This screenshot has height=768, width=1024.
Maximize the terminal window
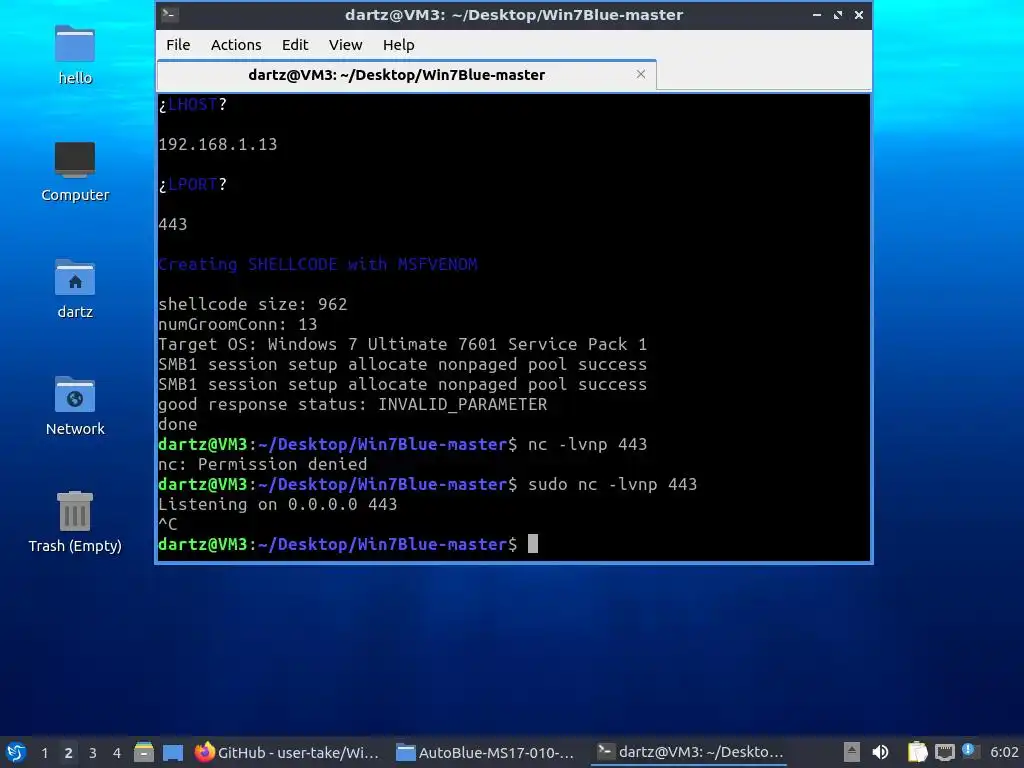click(x=838, y=15)
